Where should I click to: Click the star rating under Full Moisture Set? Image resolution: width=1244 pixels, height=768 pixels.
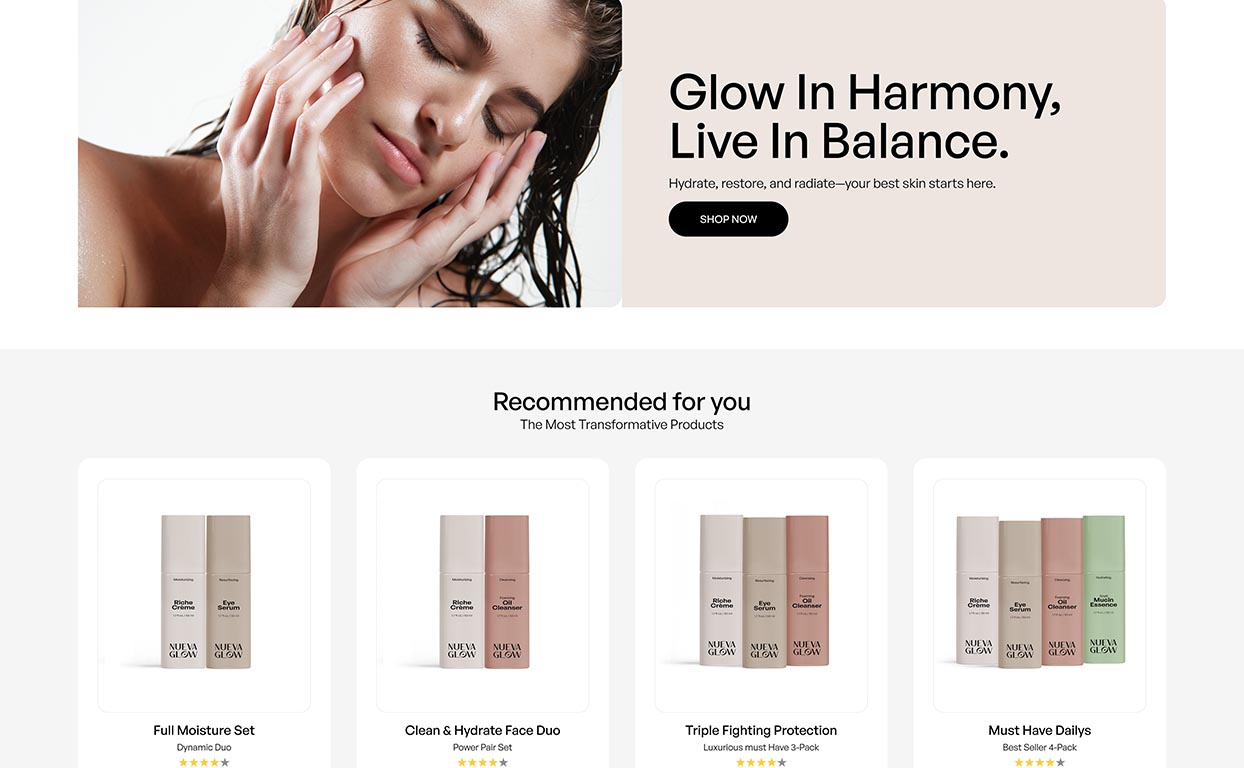pos(204,763)
